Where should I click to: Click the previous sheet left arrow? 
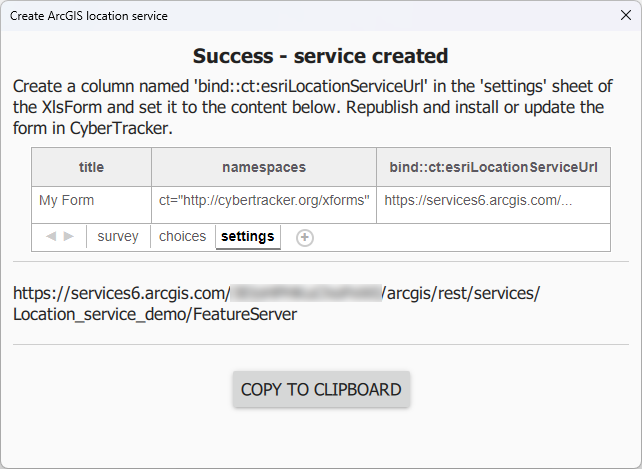51,237
